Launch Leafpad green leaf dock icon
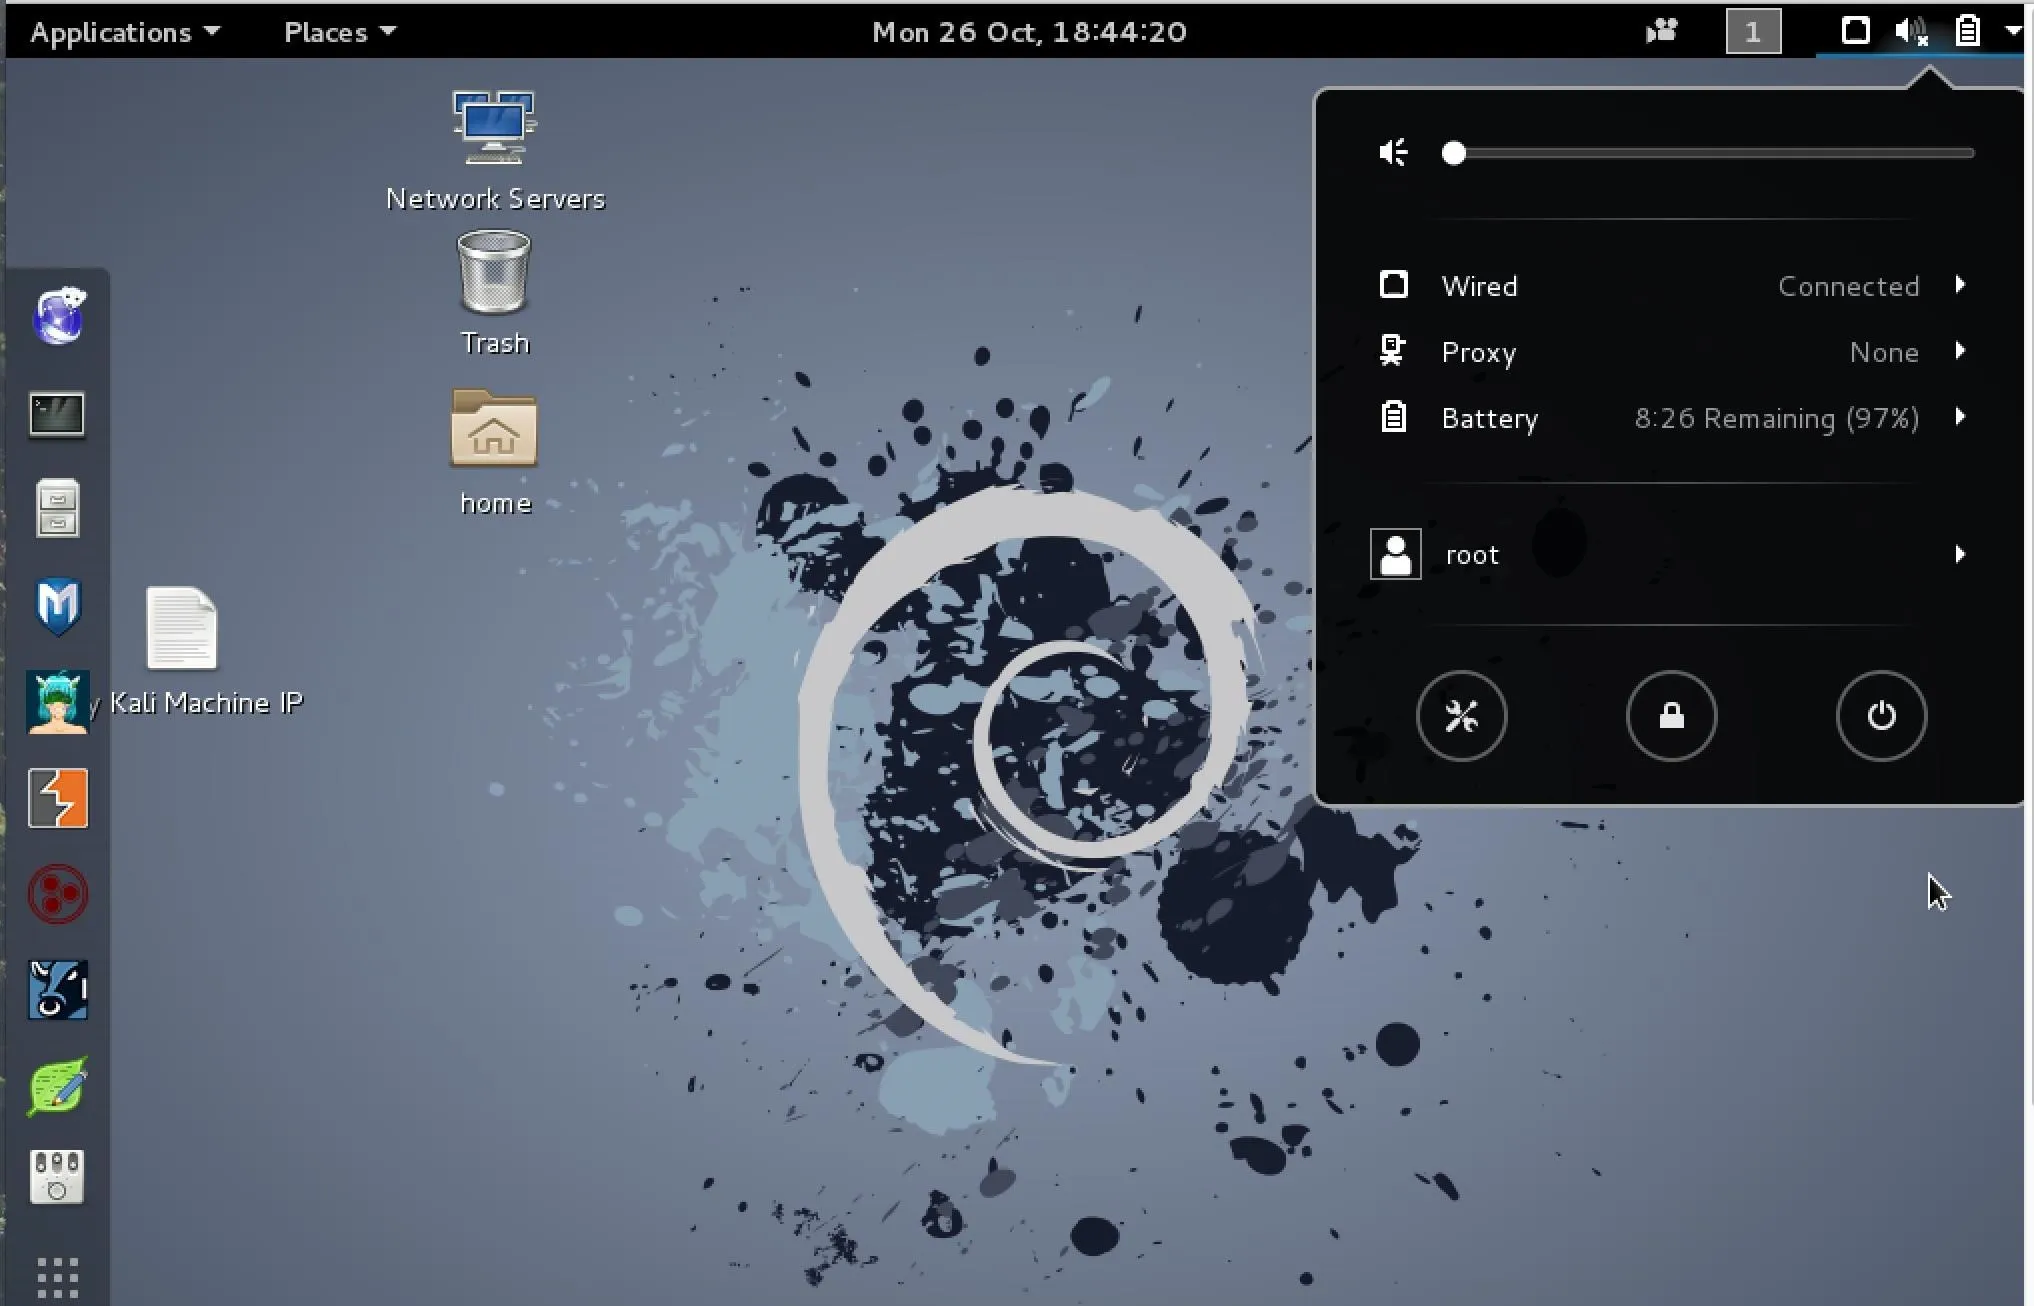The width and height of the screenshot is (2034, 1306). (x=57, y=1086)
